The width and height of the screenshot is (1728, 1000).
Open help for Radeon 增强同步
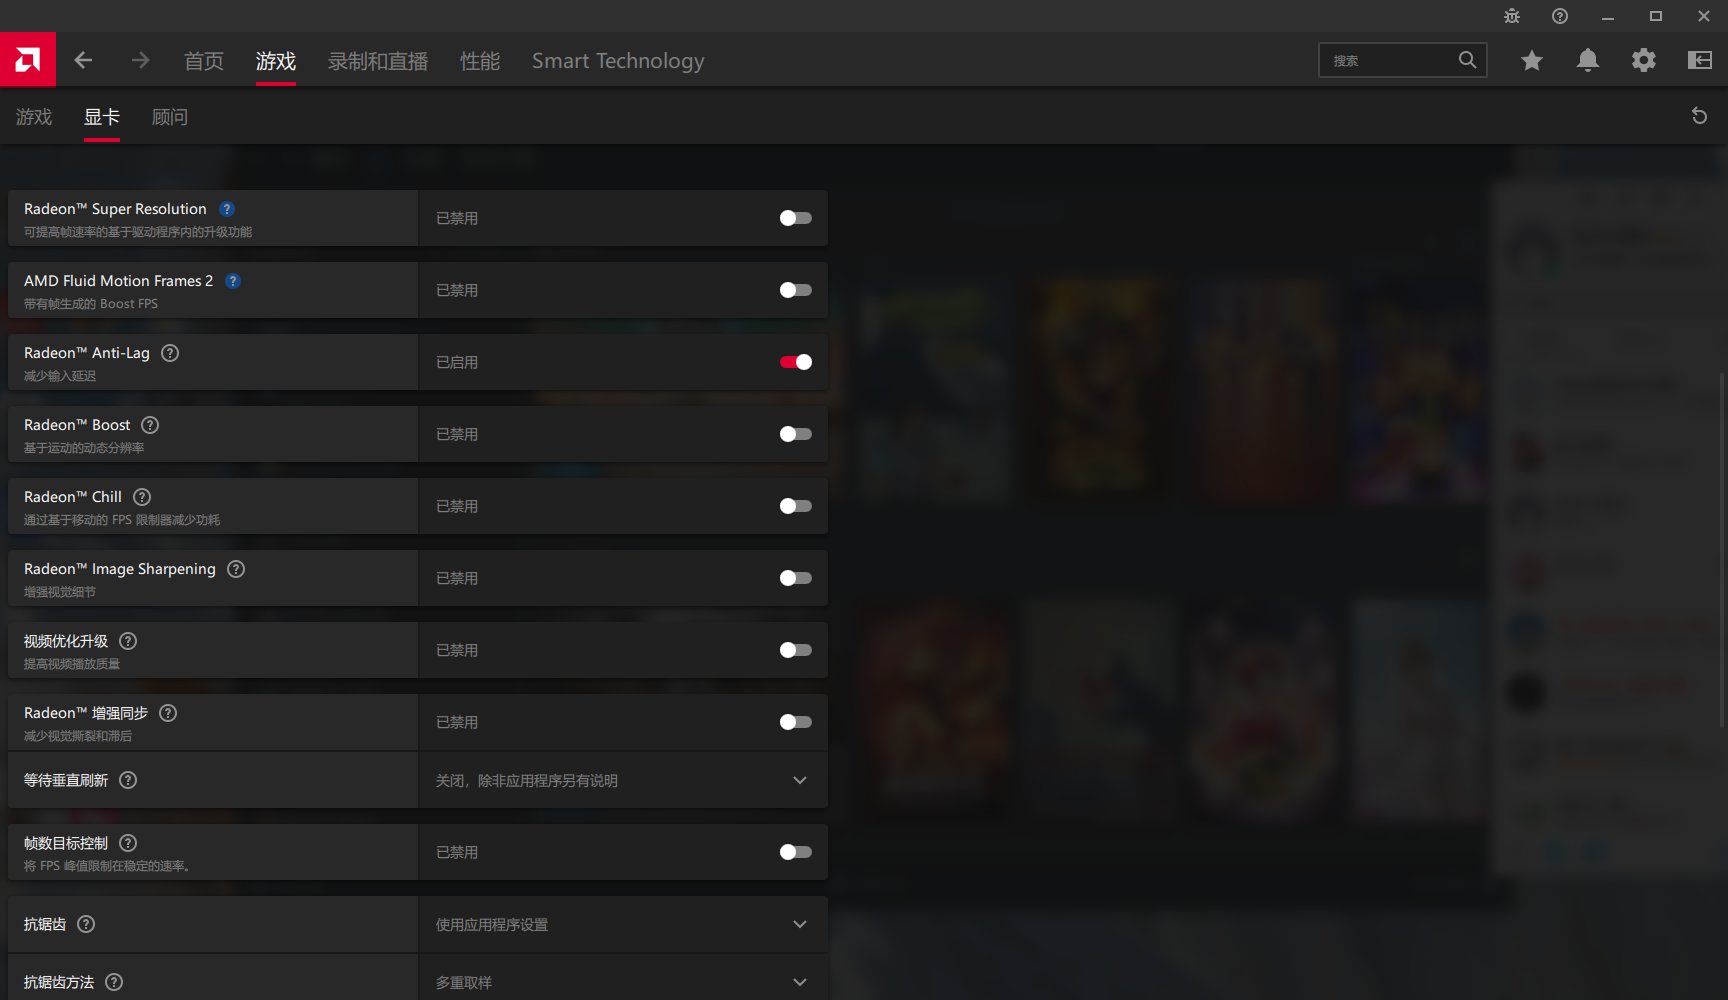click(x=168, y=713)
